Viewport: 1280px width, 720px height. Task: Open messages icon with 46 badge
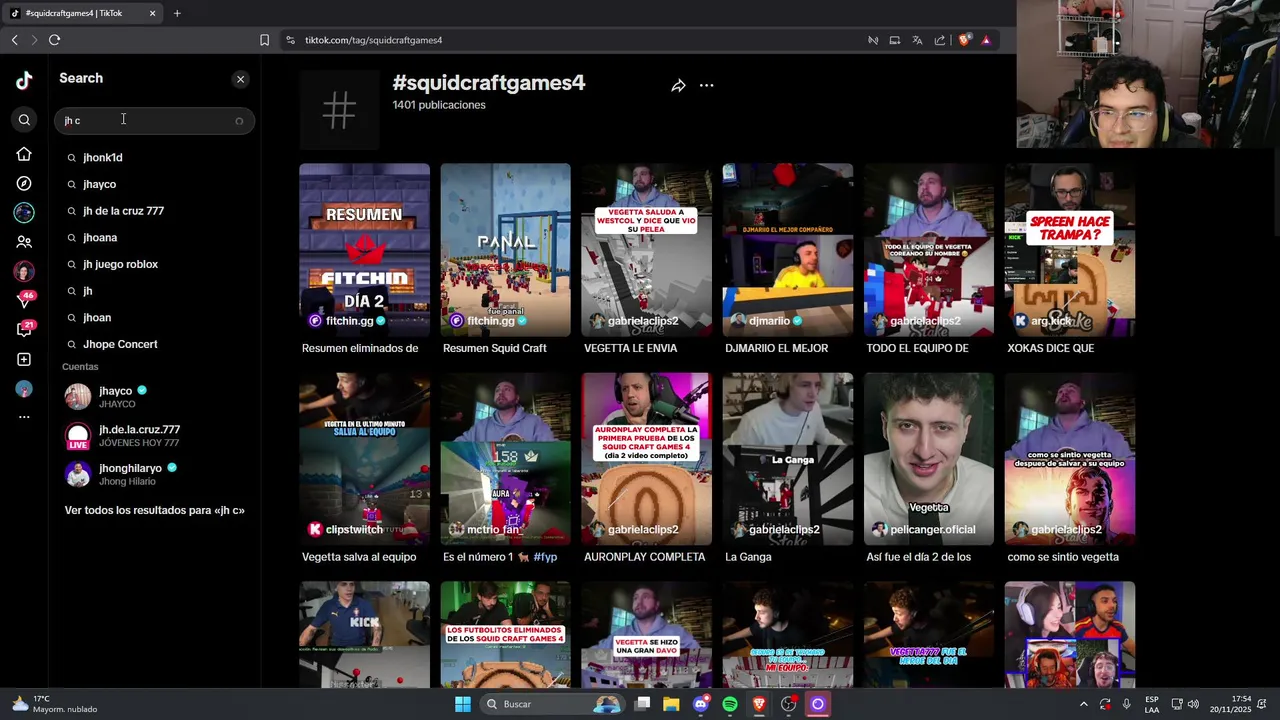[x=24, y=300]
